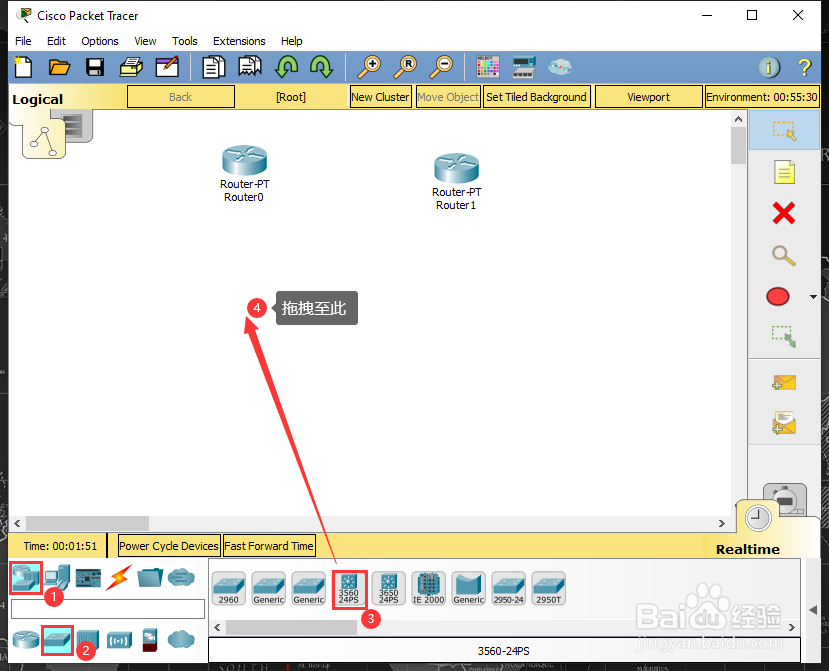Screen dimensions: 829x671
Task: Click the workspace horizontal scrollbar thumb
Action: [x=87, y=523]
